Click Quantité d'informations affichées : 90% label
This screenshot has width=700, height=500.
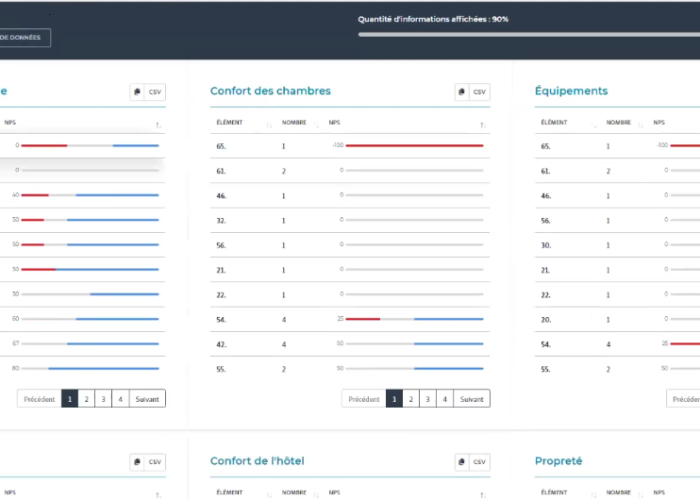[433, 19]
